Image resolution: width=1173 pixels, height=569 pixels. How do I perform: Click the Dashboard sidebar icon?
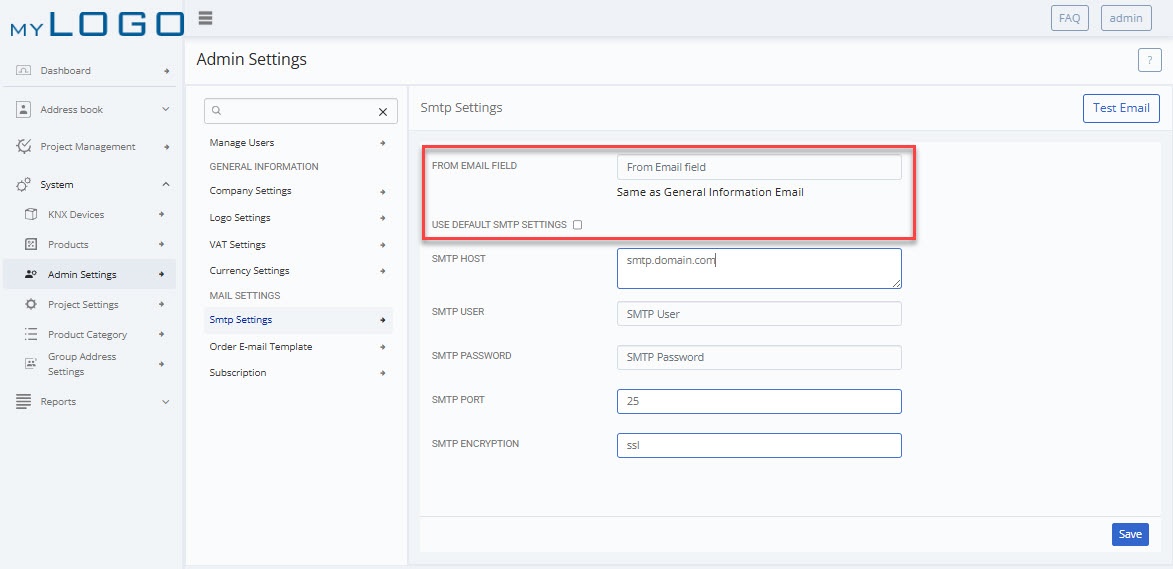click(23, 70)
